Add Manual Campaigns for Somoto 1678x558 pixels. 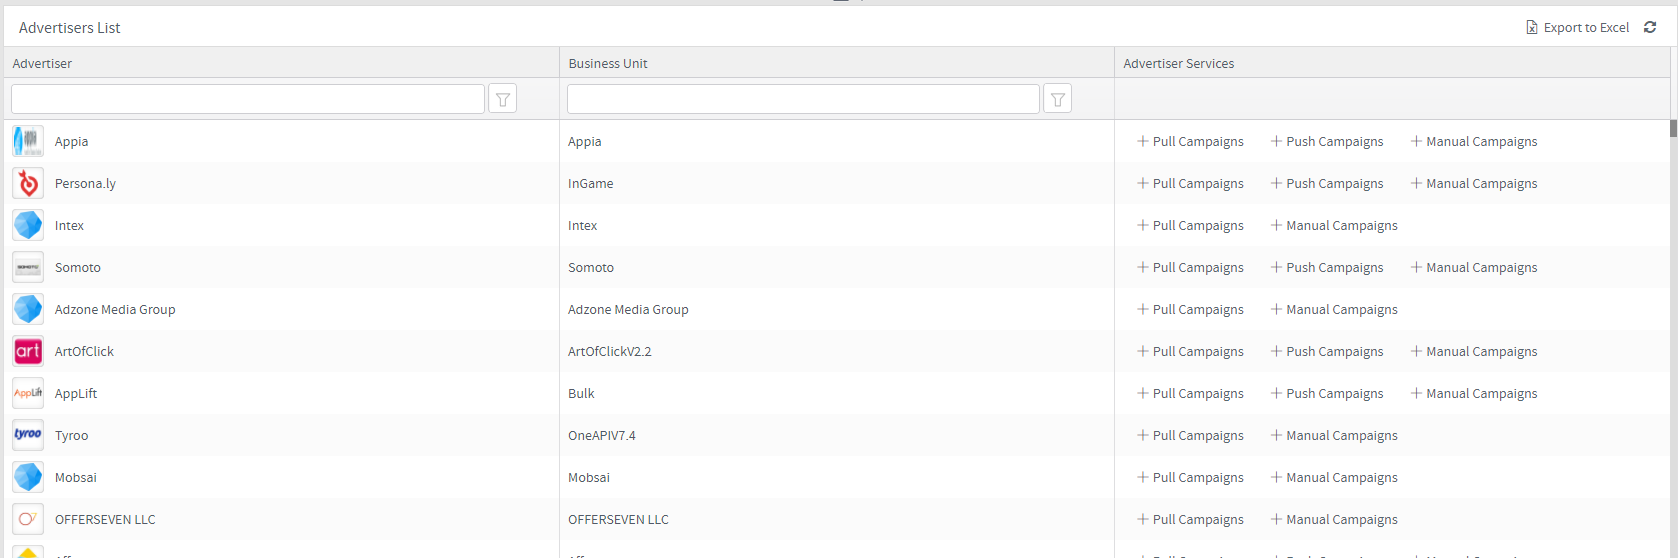point(1474,267)
